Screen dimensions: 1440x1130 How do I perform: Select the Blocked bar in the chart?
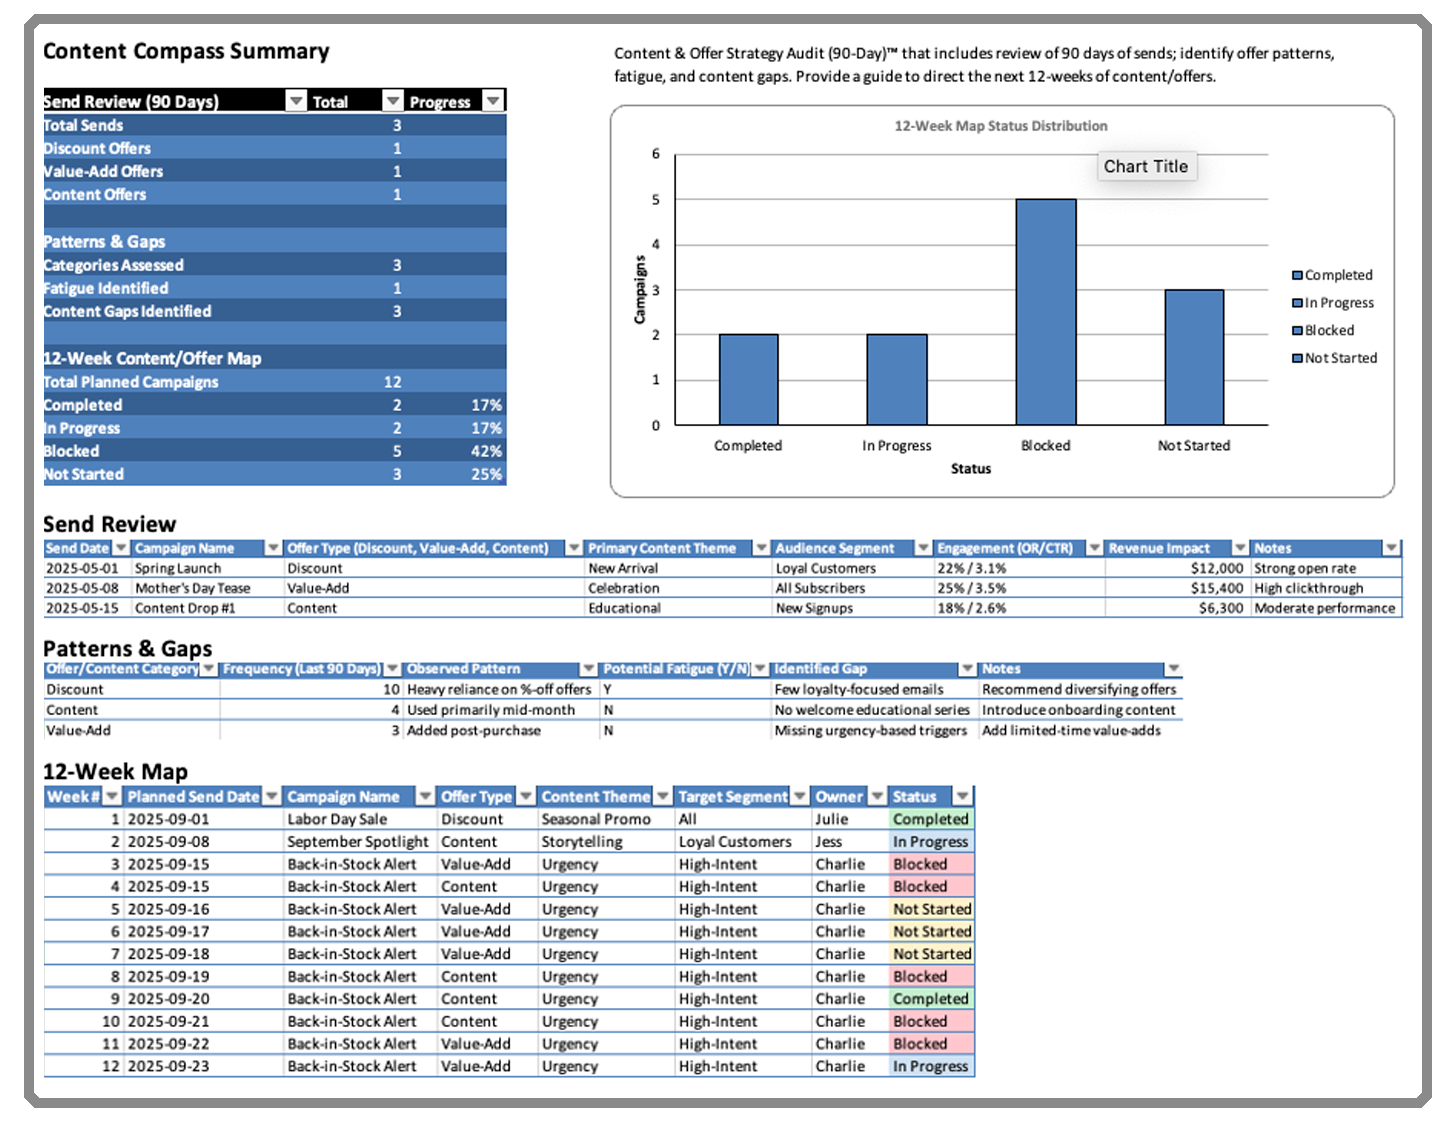(1045, 312)
